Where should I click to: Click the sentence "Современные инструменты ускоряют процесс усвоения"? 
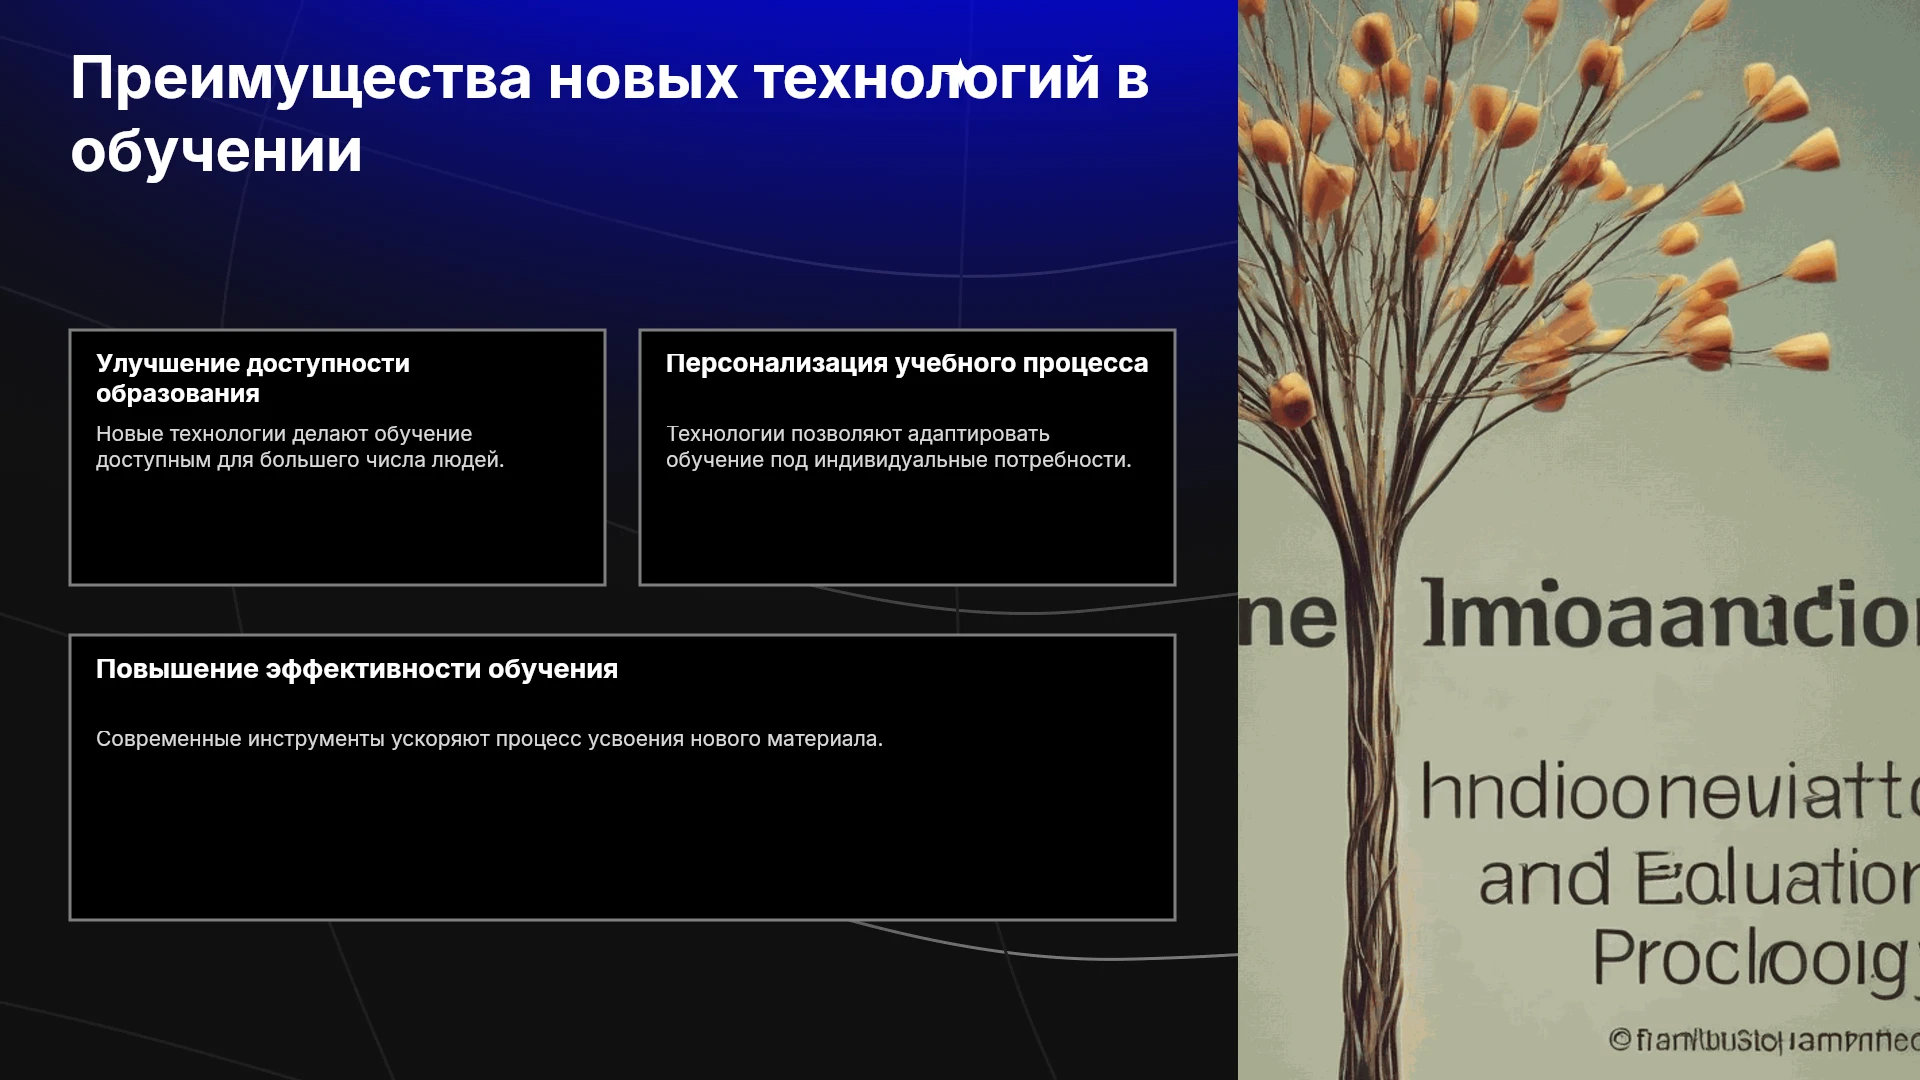[x=489, y=739]
